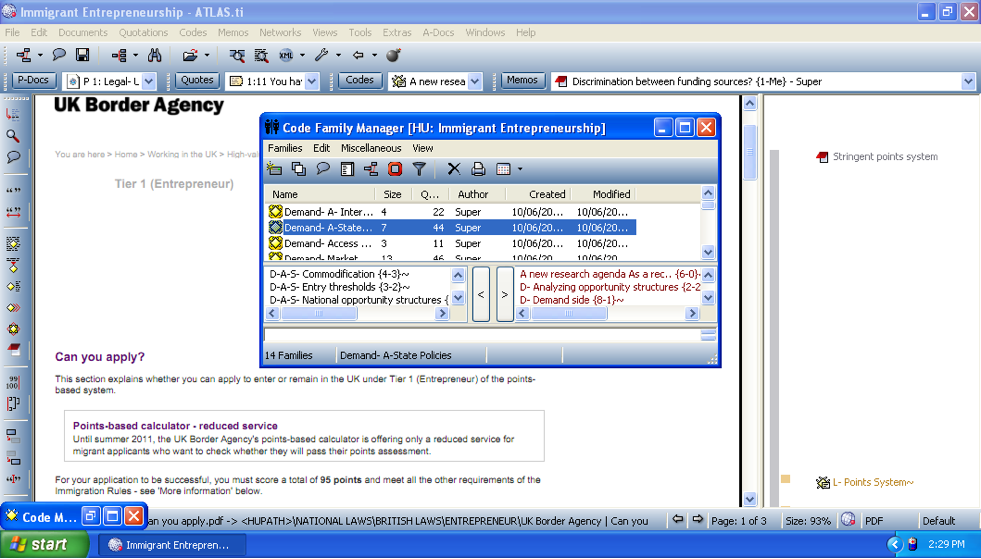The image size is (981, 559).
Task: Click the L- Points System~ code in margin
Action: coord(865,482)
